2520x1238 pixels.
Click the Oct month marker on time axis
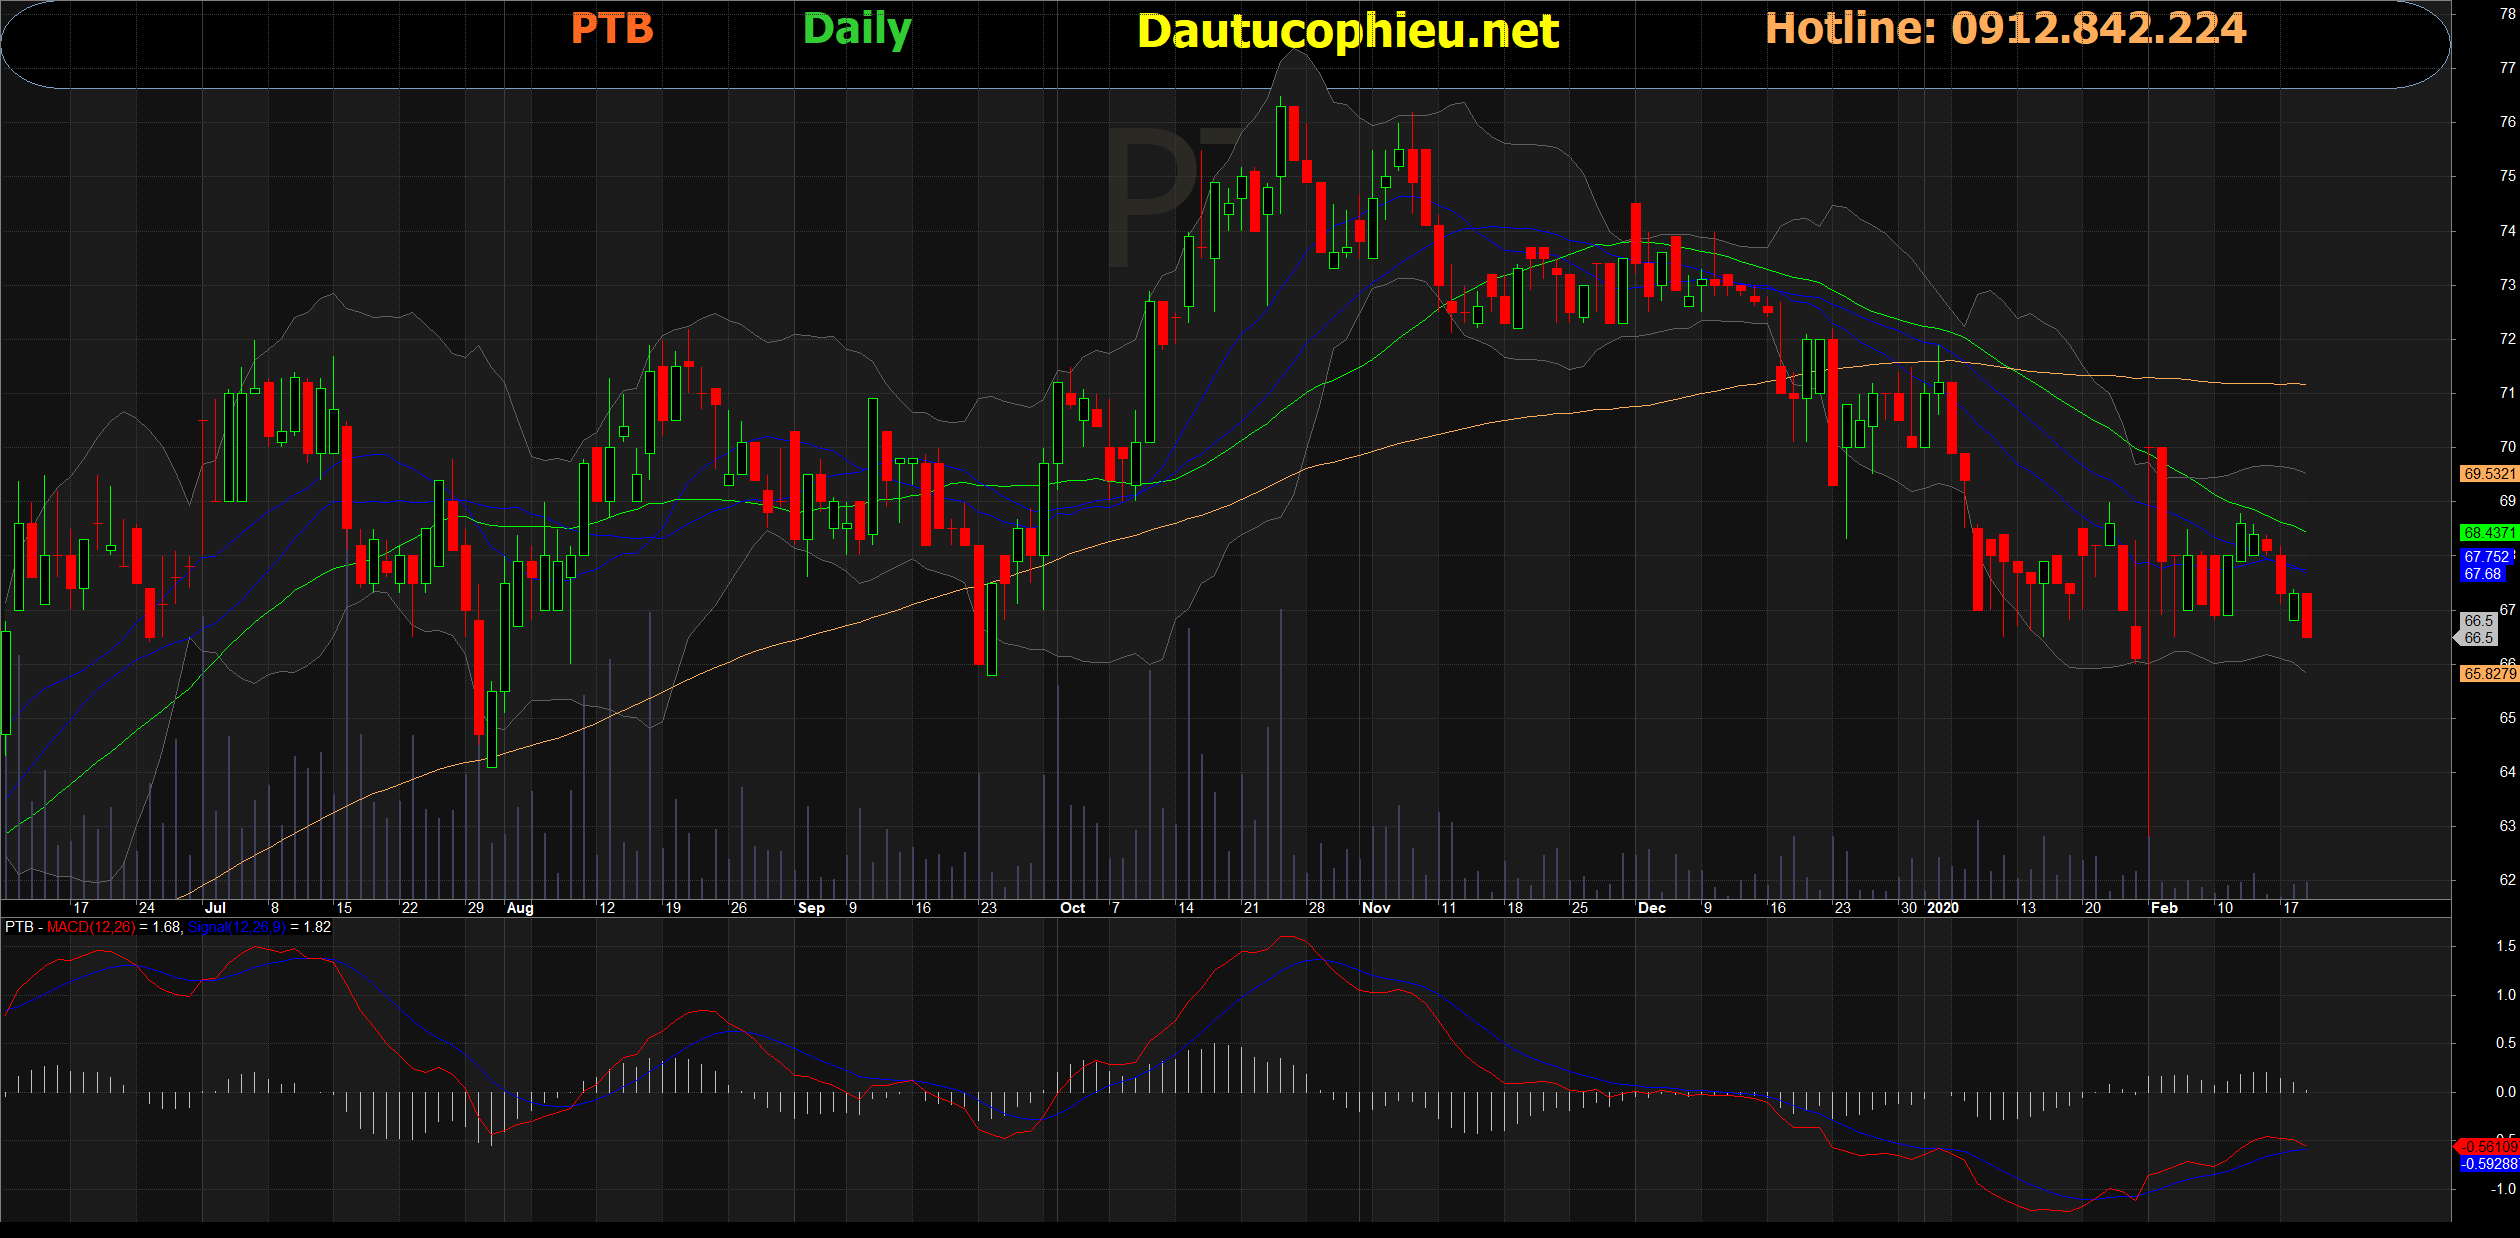[x=1072, y=908]
